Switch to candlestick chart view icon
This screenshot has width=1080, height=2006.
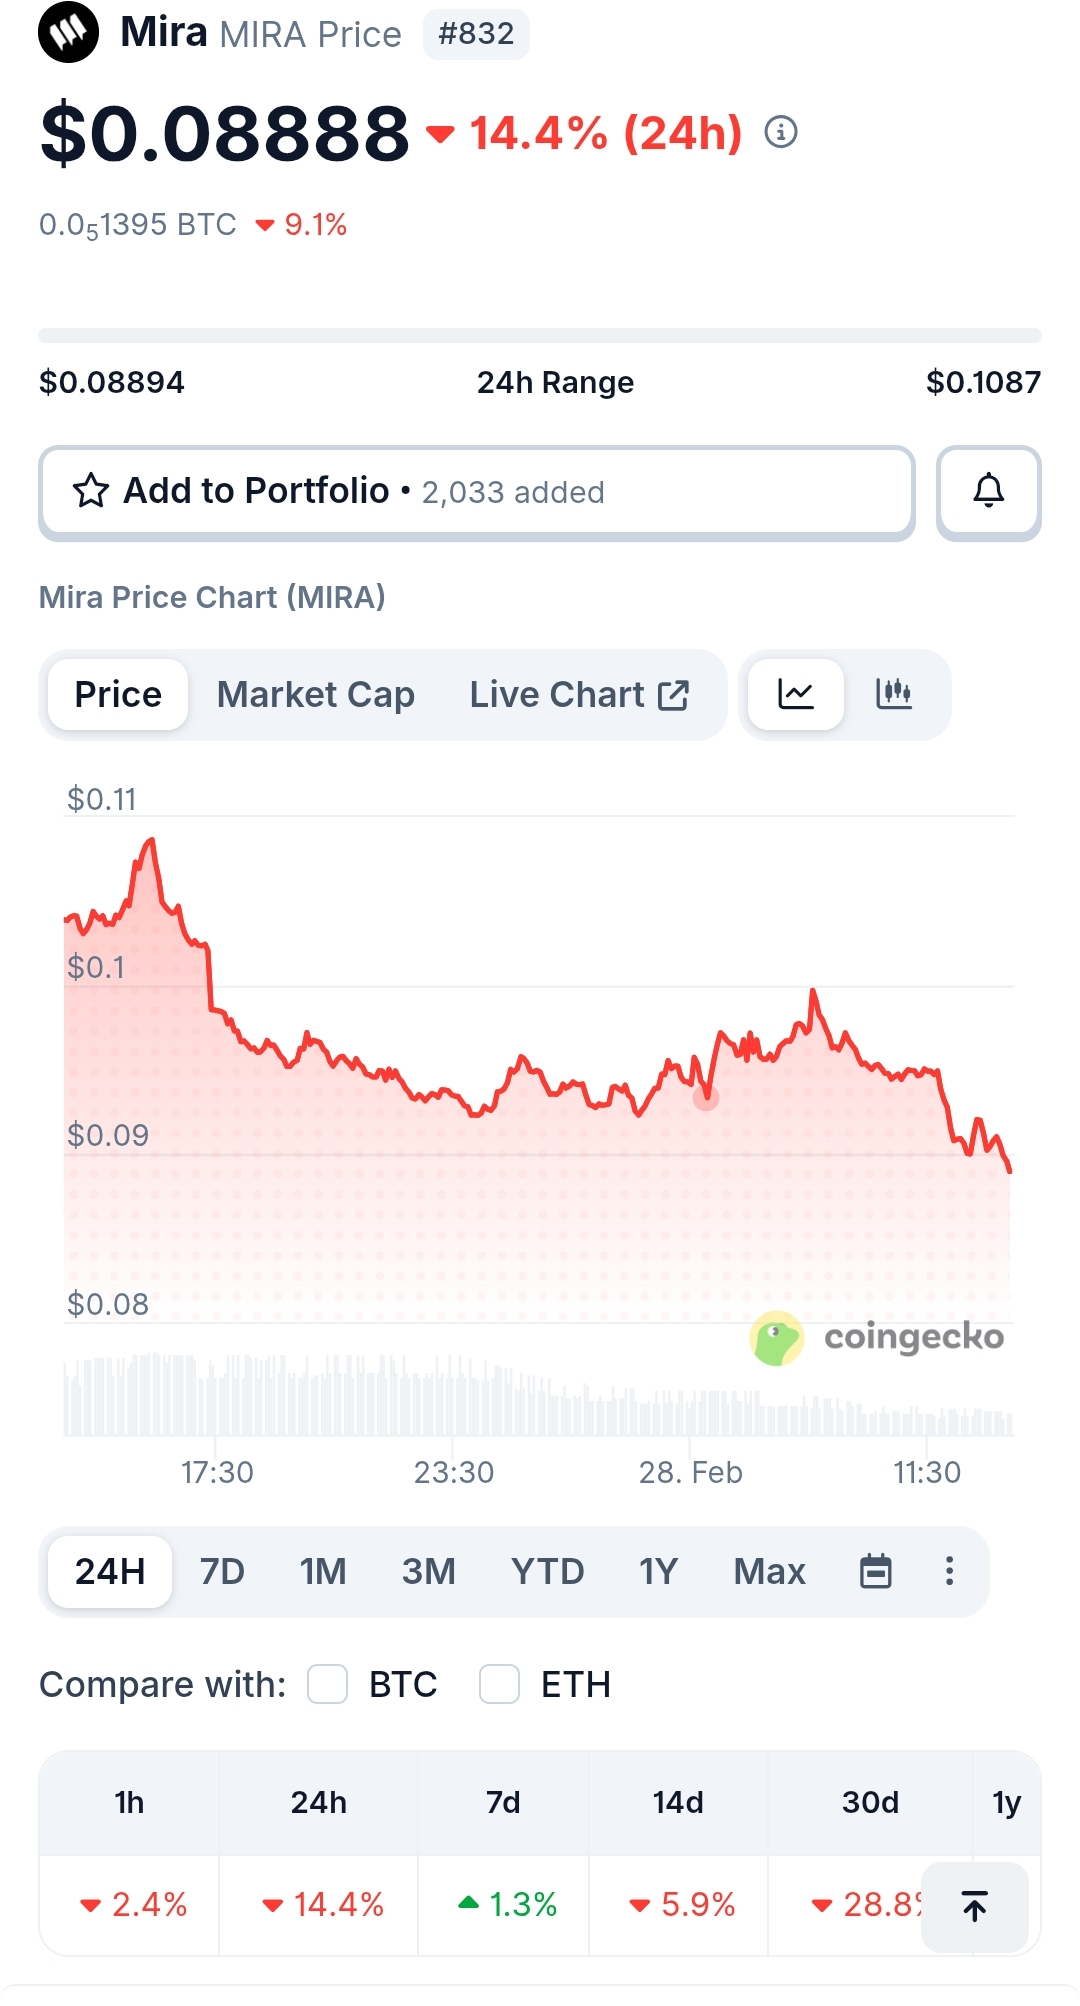[x=894, y=694]
